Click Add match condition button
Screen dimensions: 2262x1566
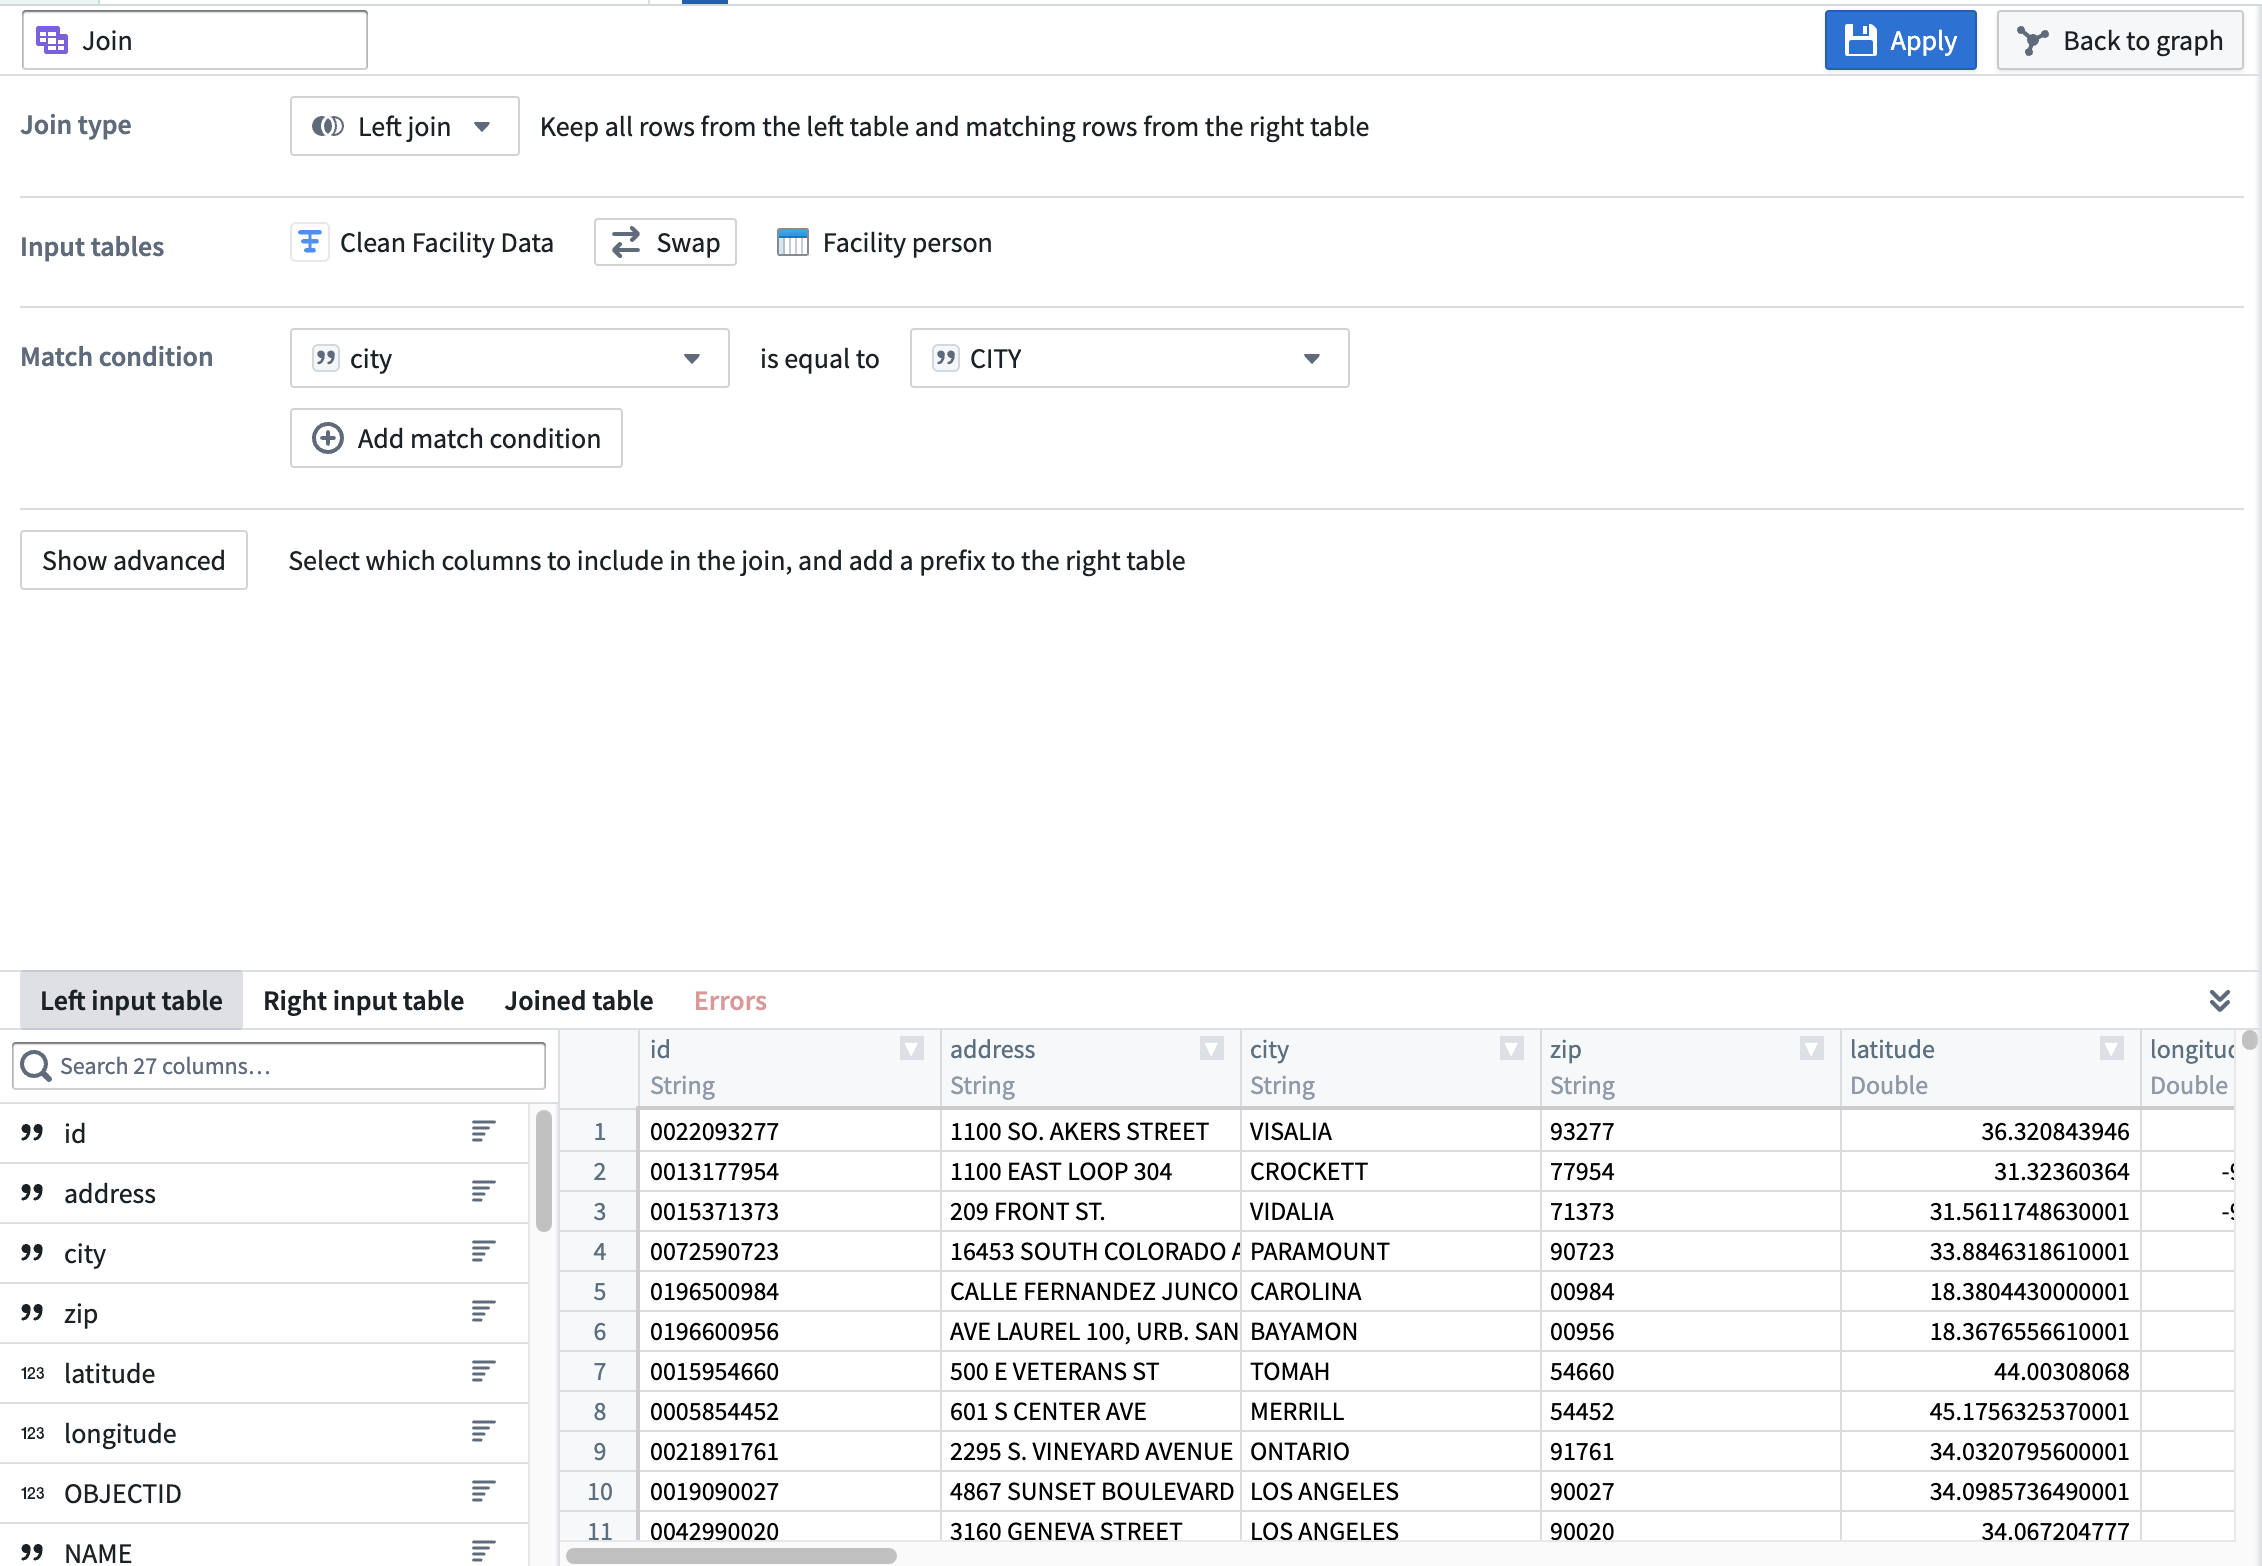456,438
